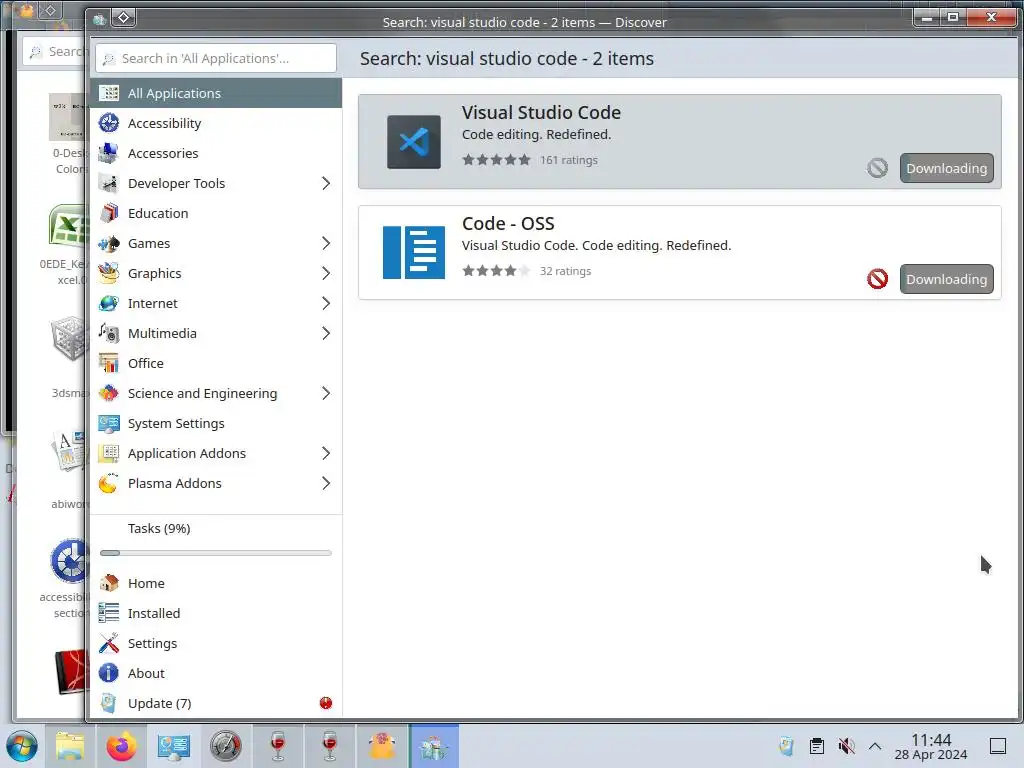Unmute the volume tray icon

[x=846, y=746]
